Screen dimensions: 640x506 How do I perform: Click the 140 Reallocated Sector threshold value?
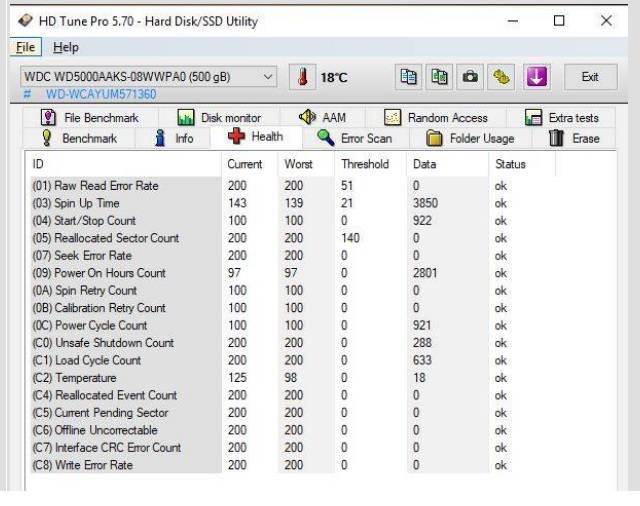[350, 238]
